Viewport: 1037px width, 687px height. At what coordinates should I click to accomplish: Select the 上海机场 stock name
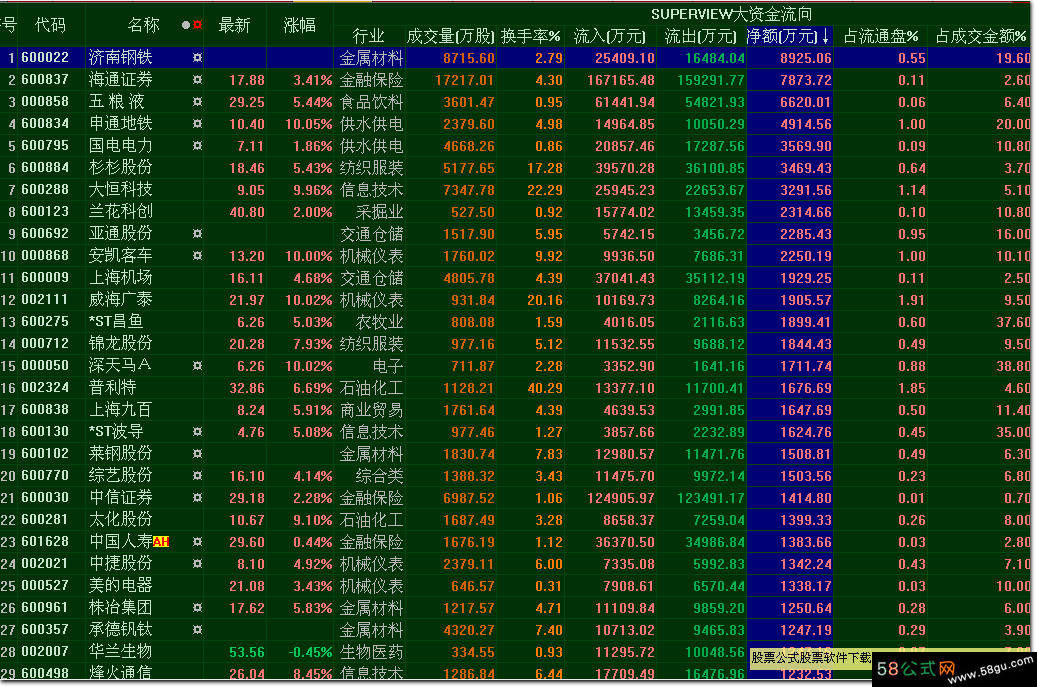click(x=120, y=277)
